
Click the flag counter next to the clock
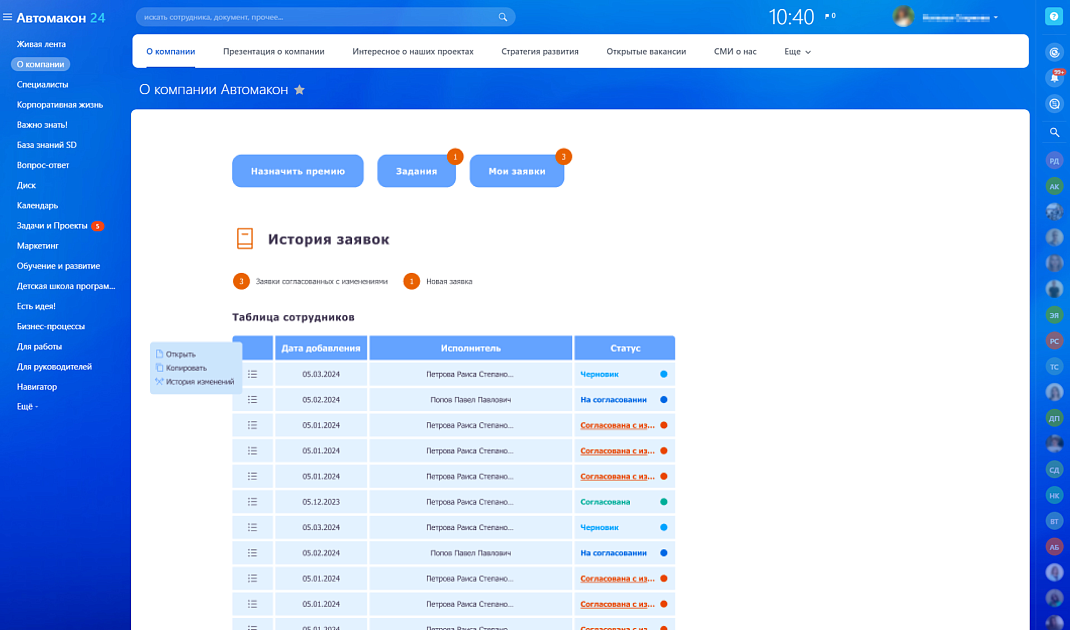coord(829,16)
